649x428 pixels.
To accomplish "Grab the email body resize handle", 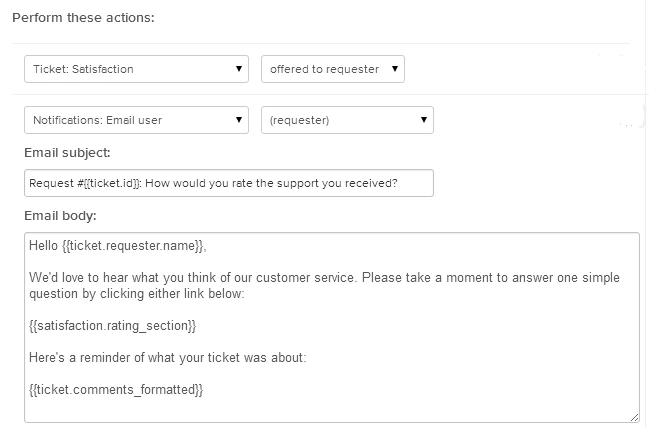I will pyautogui.click(x=634, y=416).
